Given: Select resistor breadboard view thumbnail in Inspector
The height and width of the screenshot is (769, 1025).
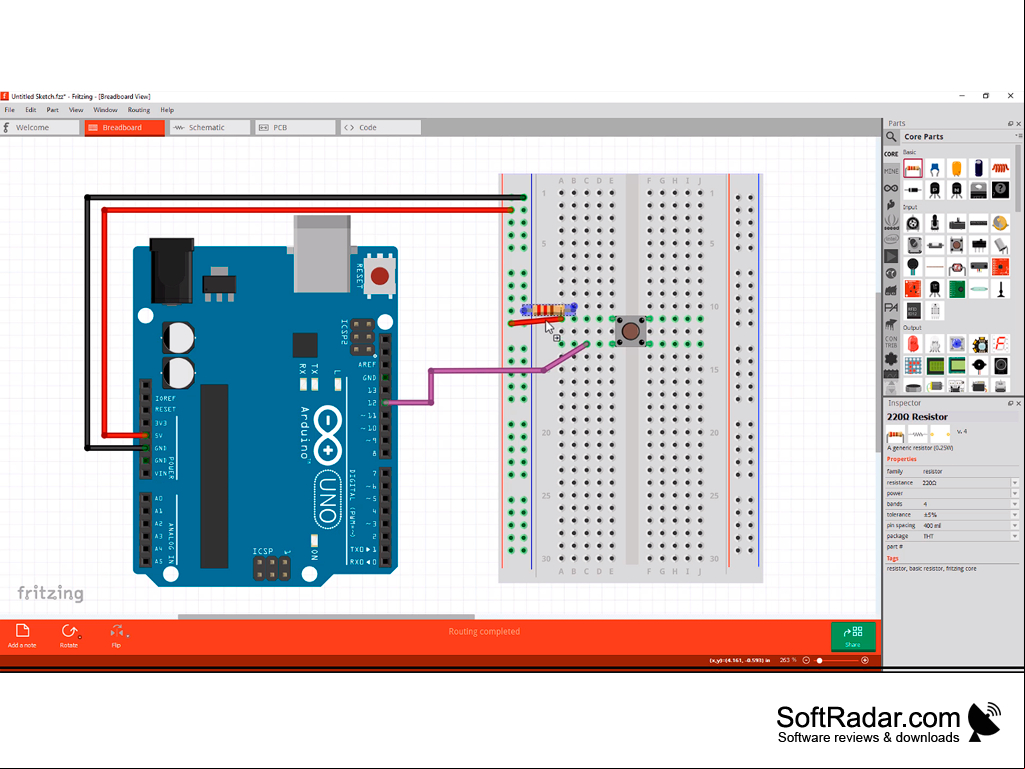Looking at the screenshot, I should click(x=896, y=434).
